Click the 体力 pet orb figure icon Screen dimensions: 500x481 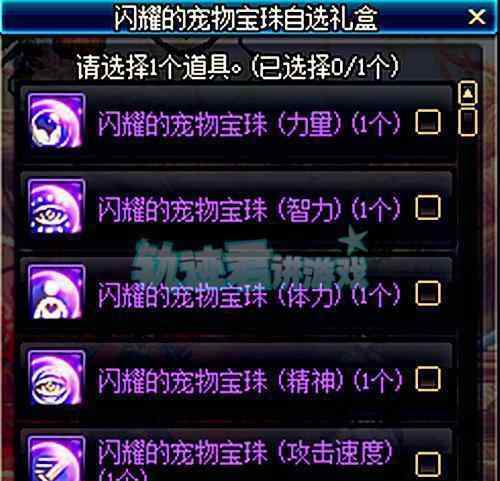click(56, 292)
